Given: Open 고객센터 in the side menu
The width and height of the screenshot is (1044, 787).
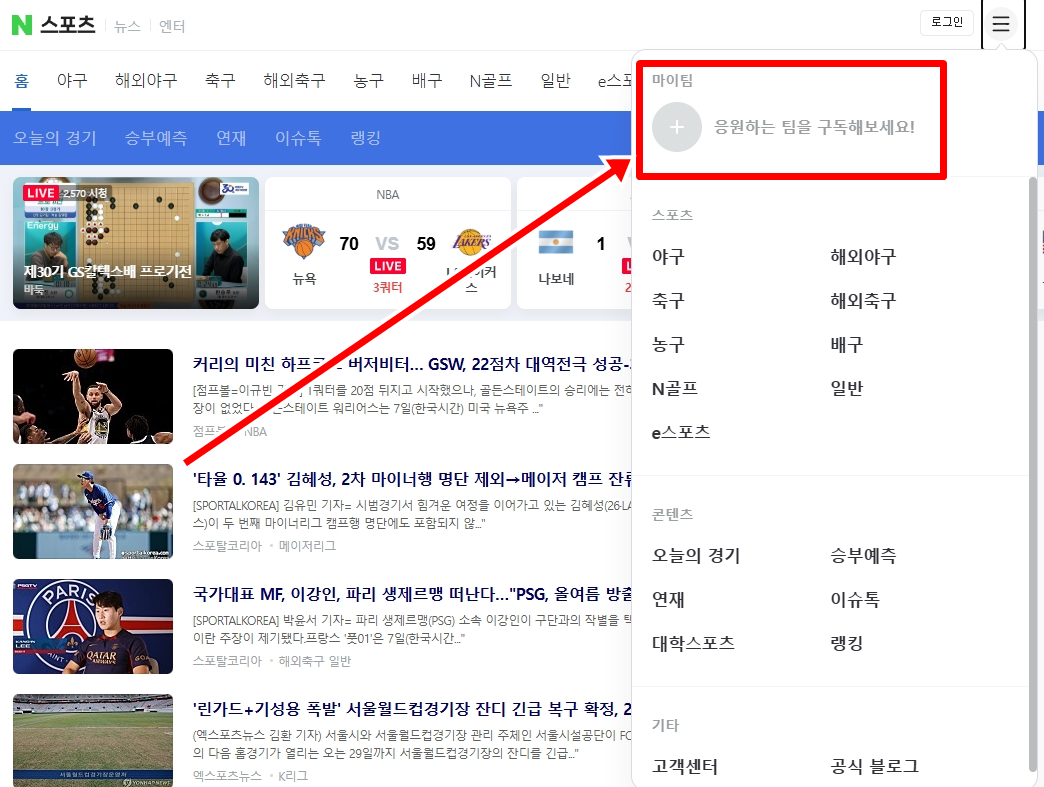Looking at the screenshot, I should pos(684,767).
